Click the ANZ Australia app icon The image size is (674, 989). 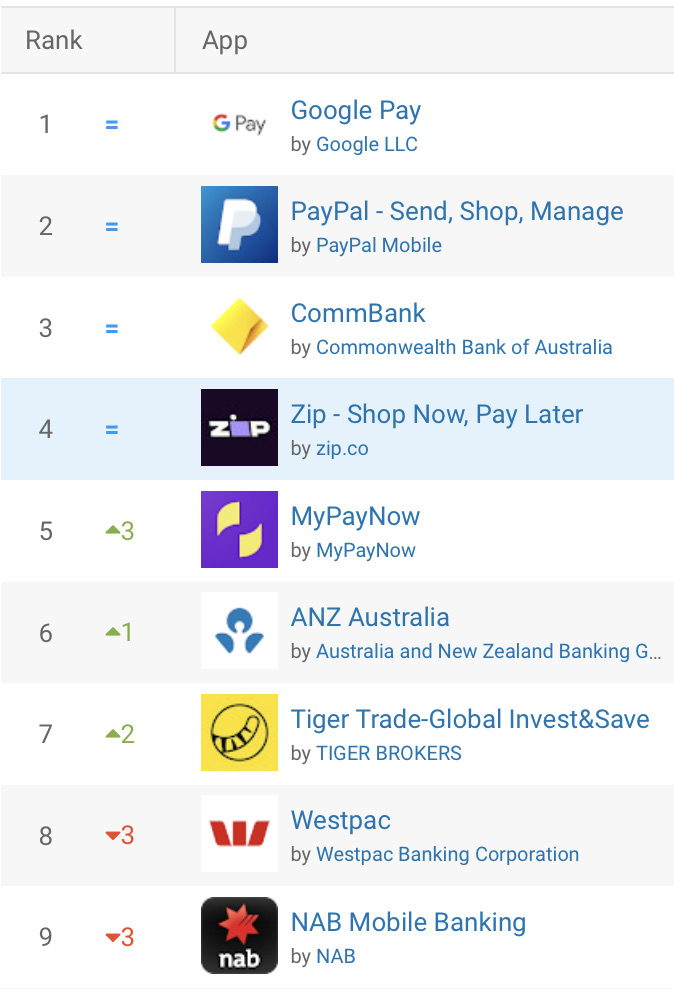pos(239,631)
